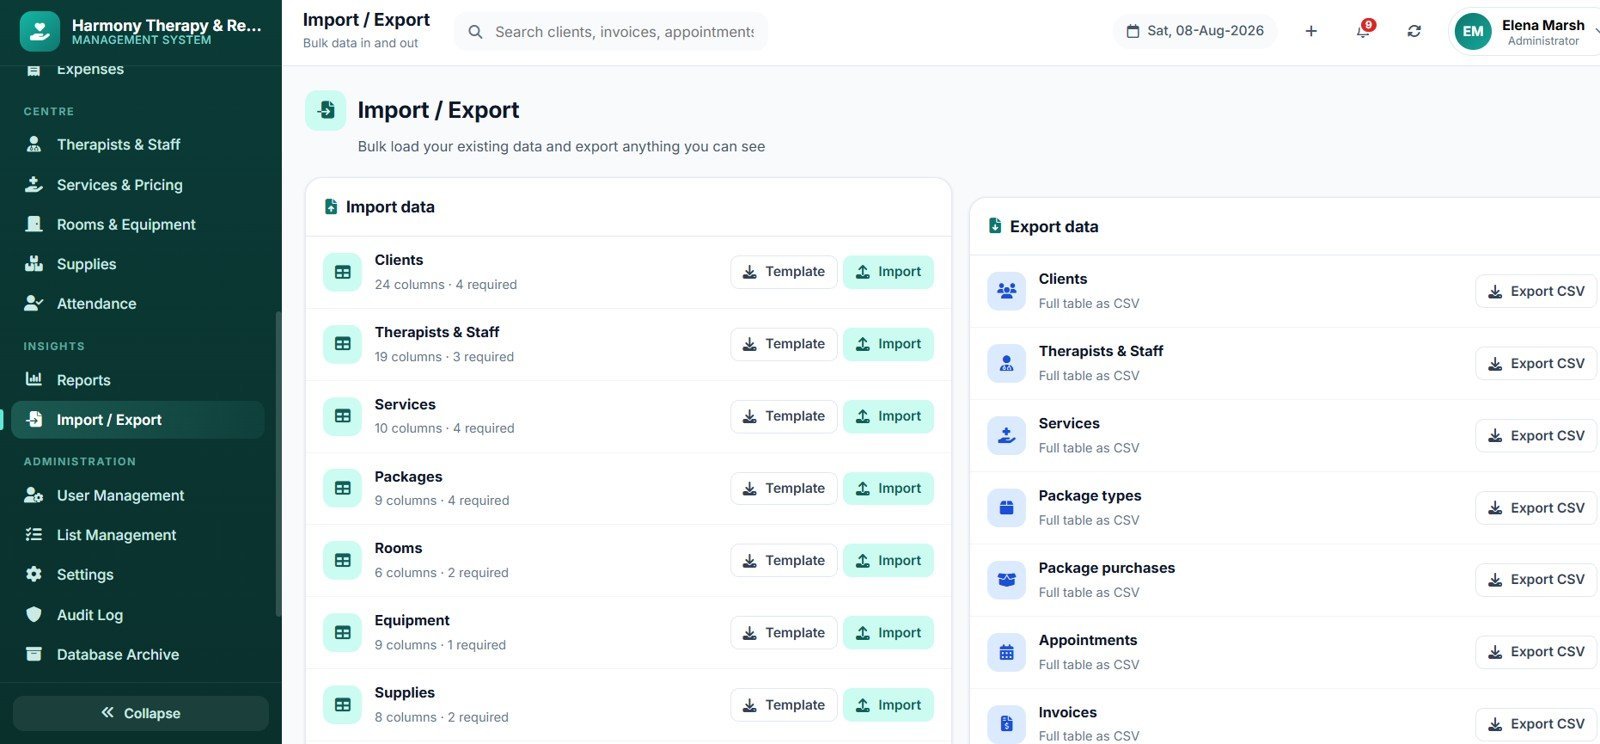1600x744 pixels.
Task: Export Clients as CSV
Action: (x=1536, y=291)
